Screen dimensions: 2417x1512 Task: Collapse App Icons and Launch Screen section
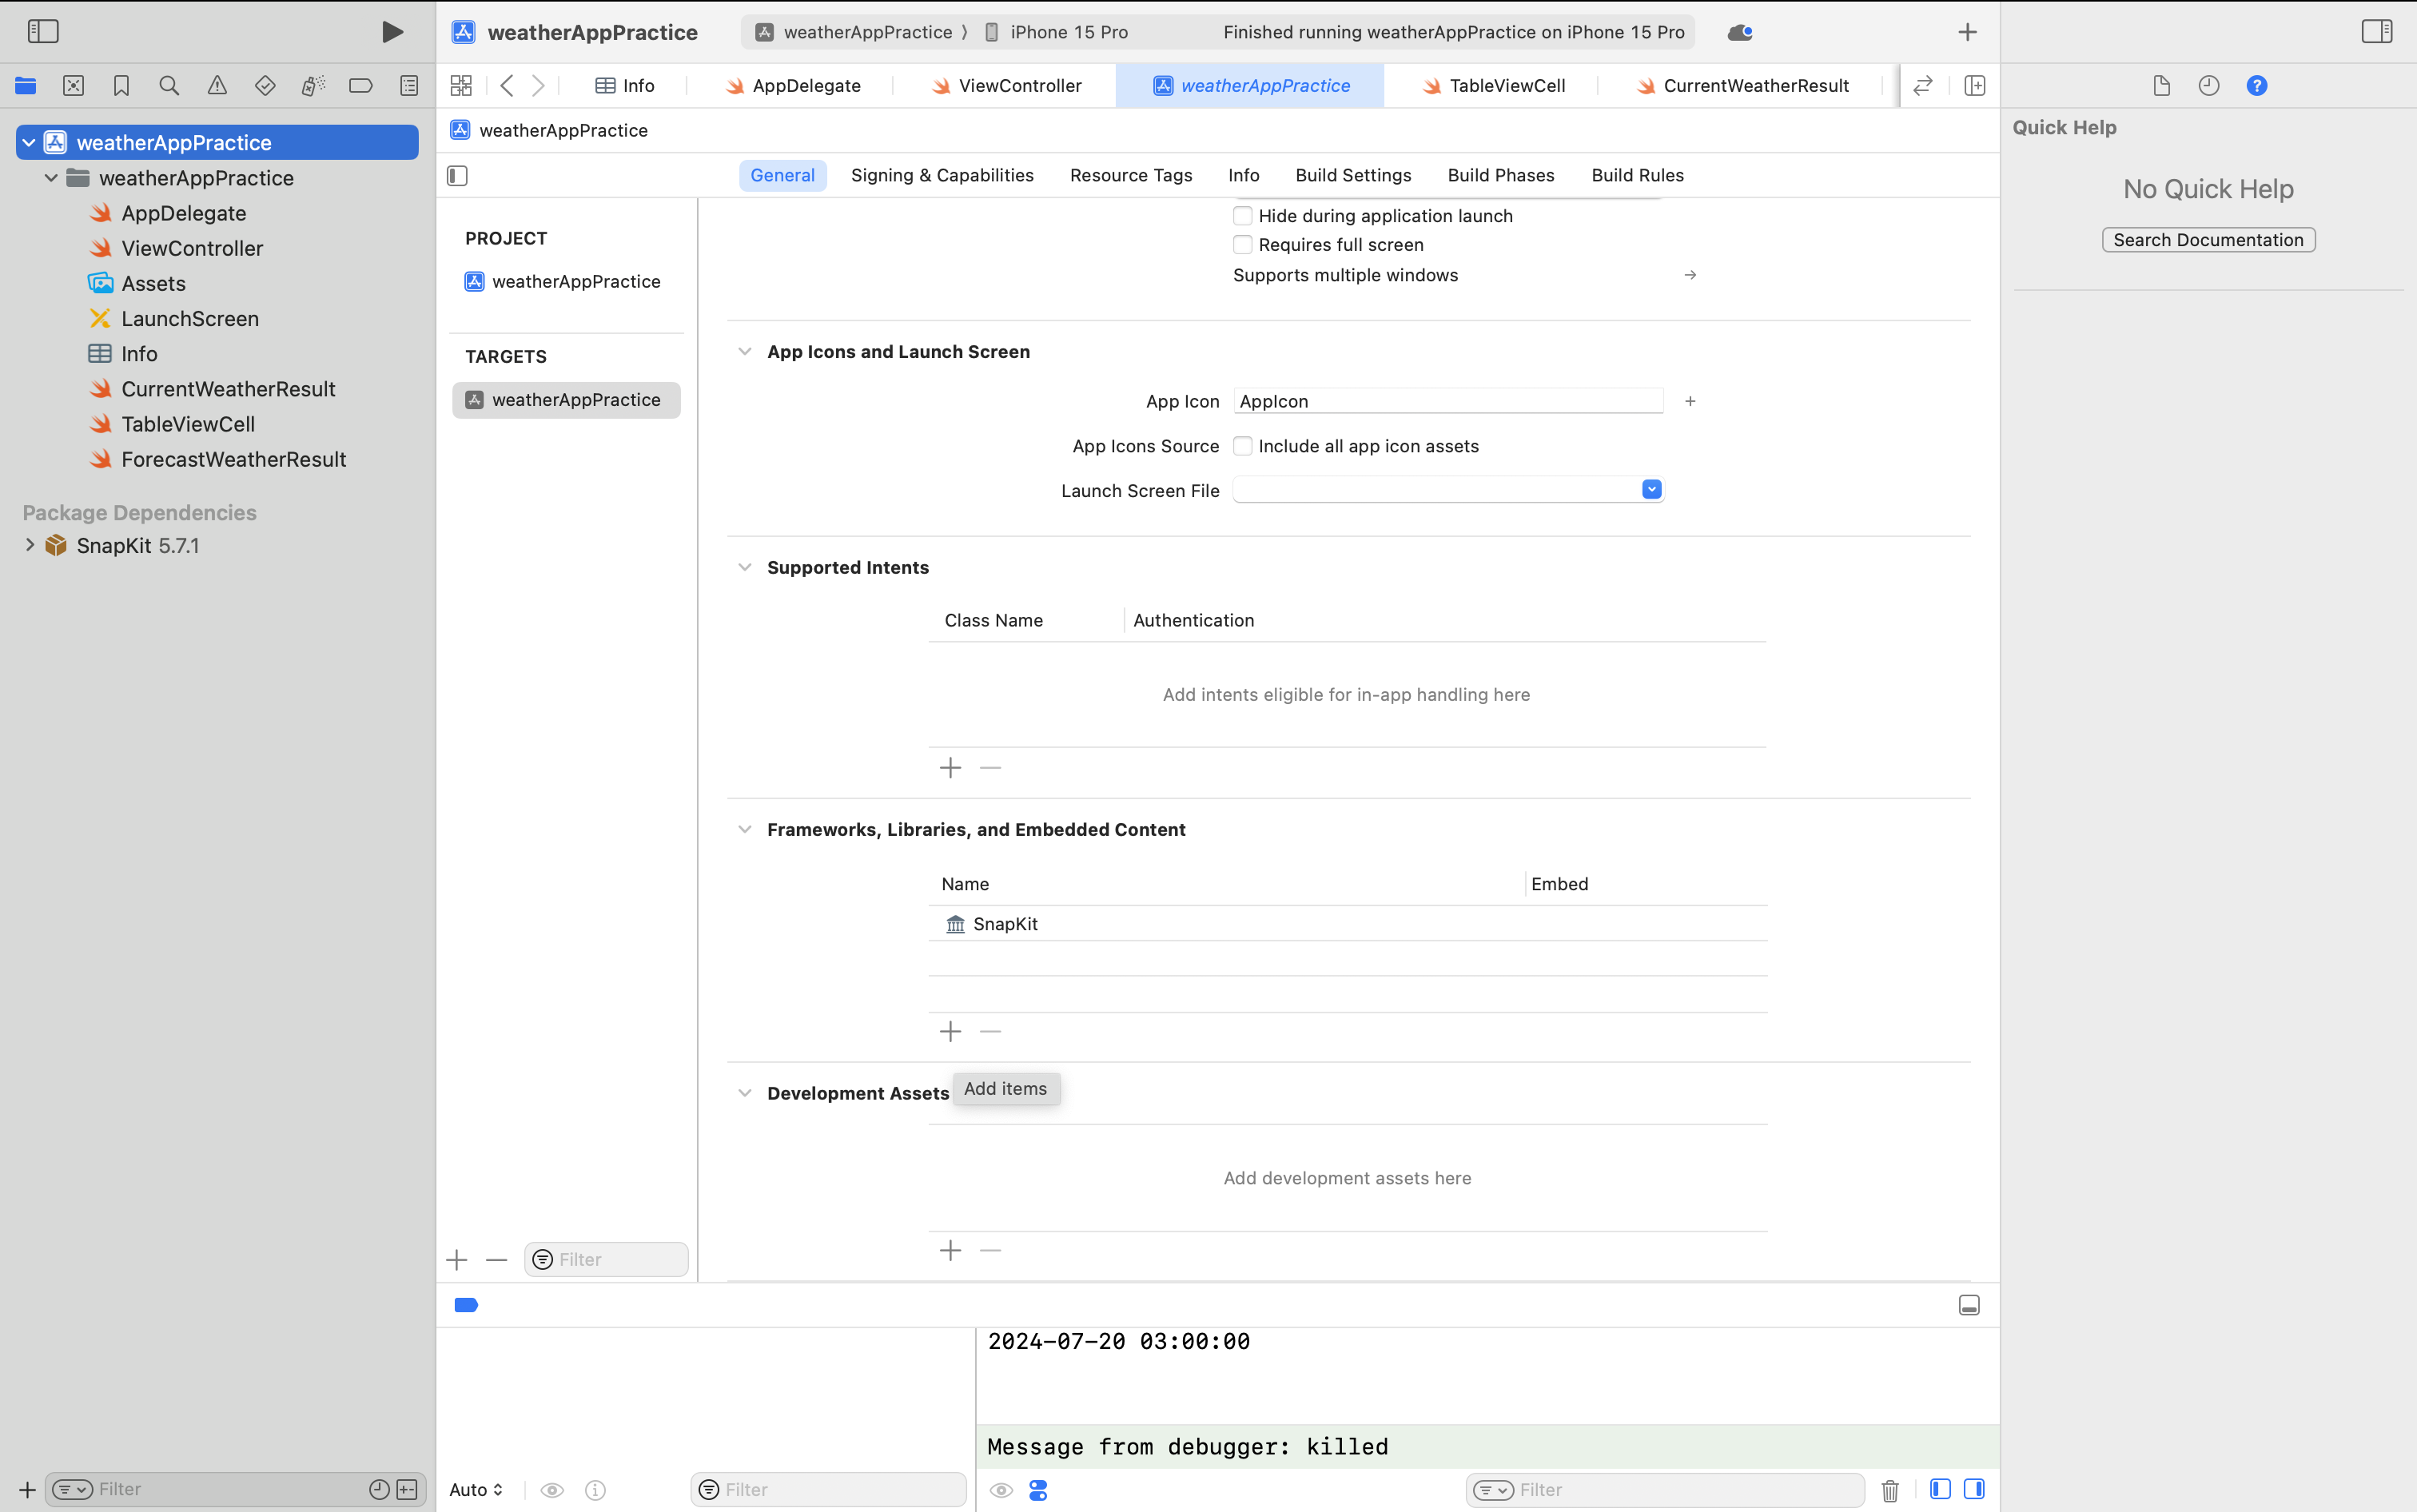click(744, 352)
